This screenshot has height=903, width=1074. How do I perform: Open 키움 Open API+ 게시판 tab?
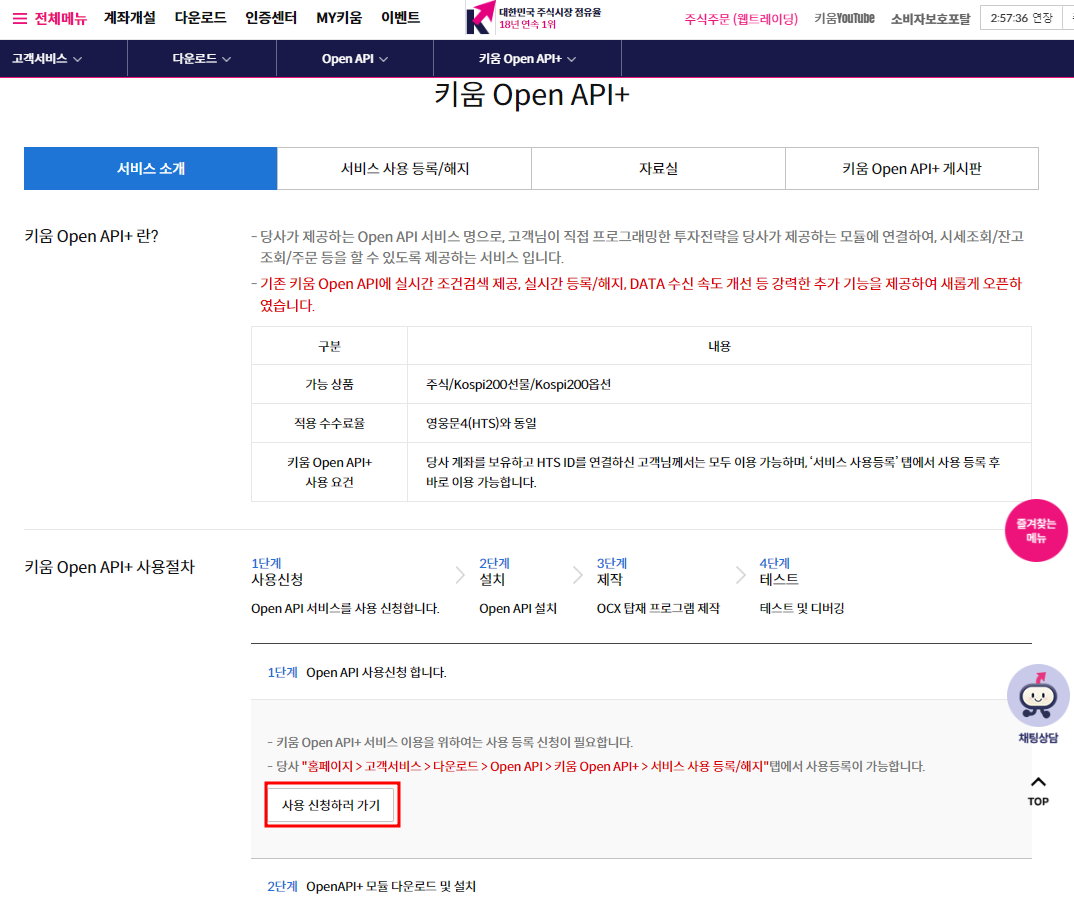pyautogui.click(x=912, y=169)
